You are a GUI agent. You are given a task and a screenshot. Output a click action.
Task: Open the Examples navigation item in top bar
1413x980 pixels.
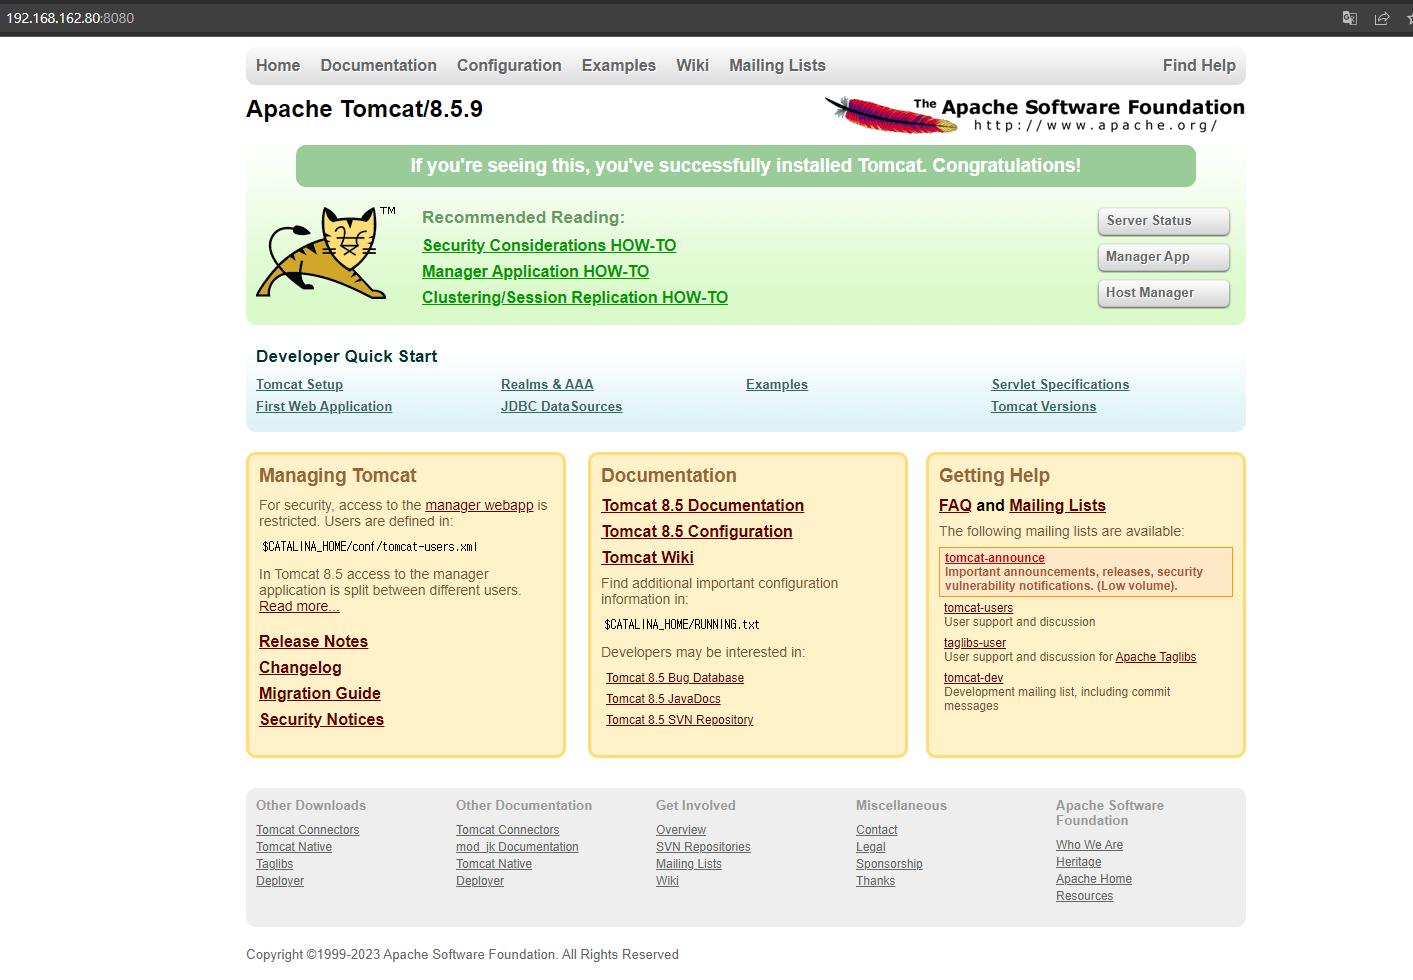[x=619, y=65]
